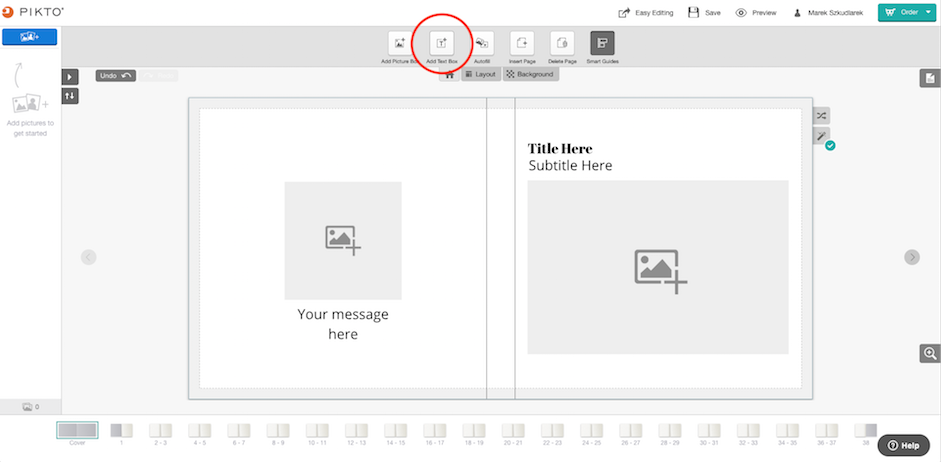Click the Add Picture Box icon
The image size is (941, 462).
point(400,43)
